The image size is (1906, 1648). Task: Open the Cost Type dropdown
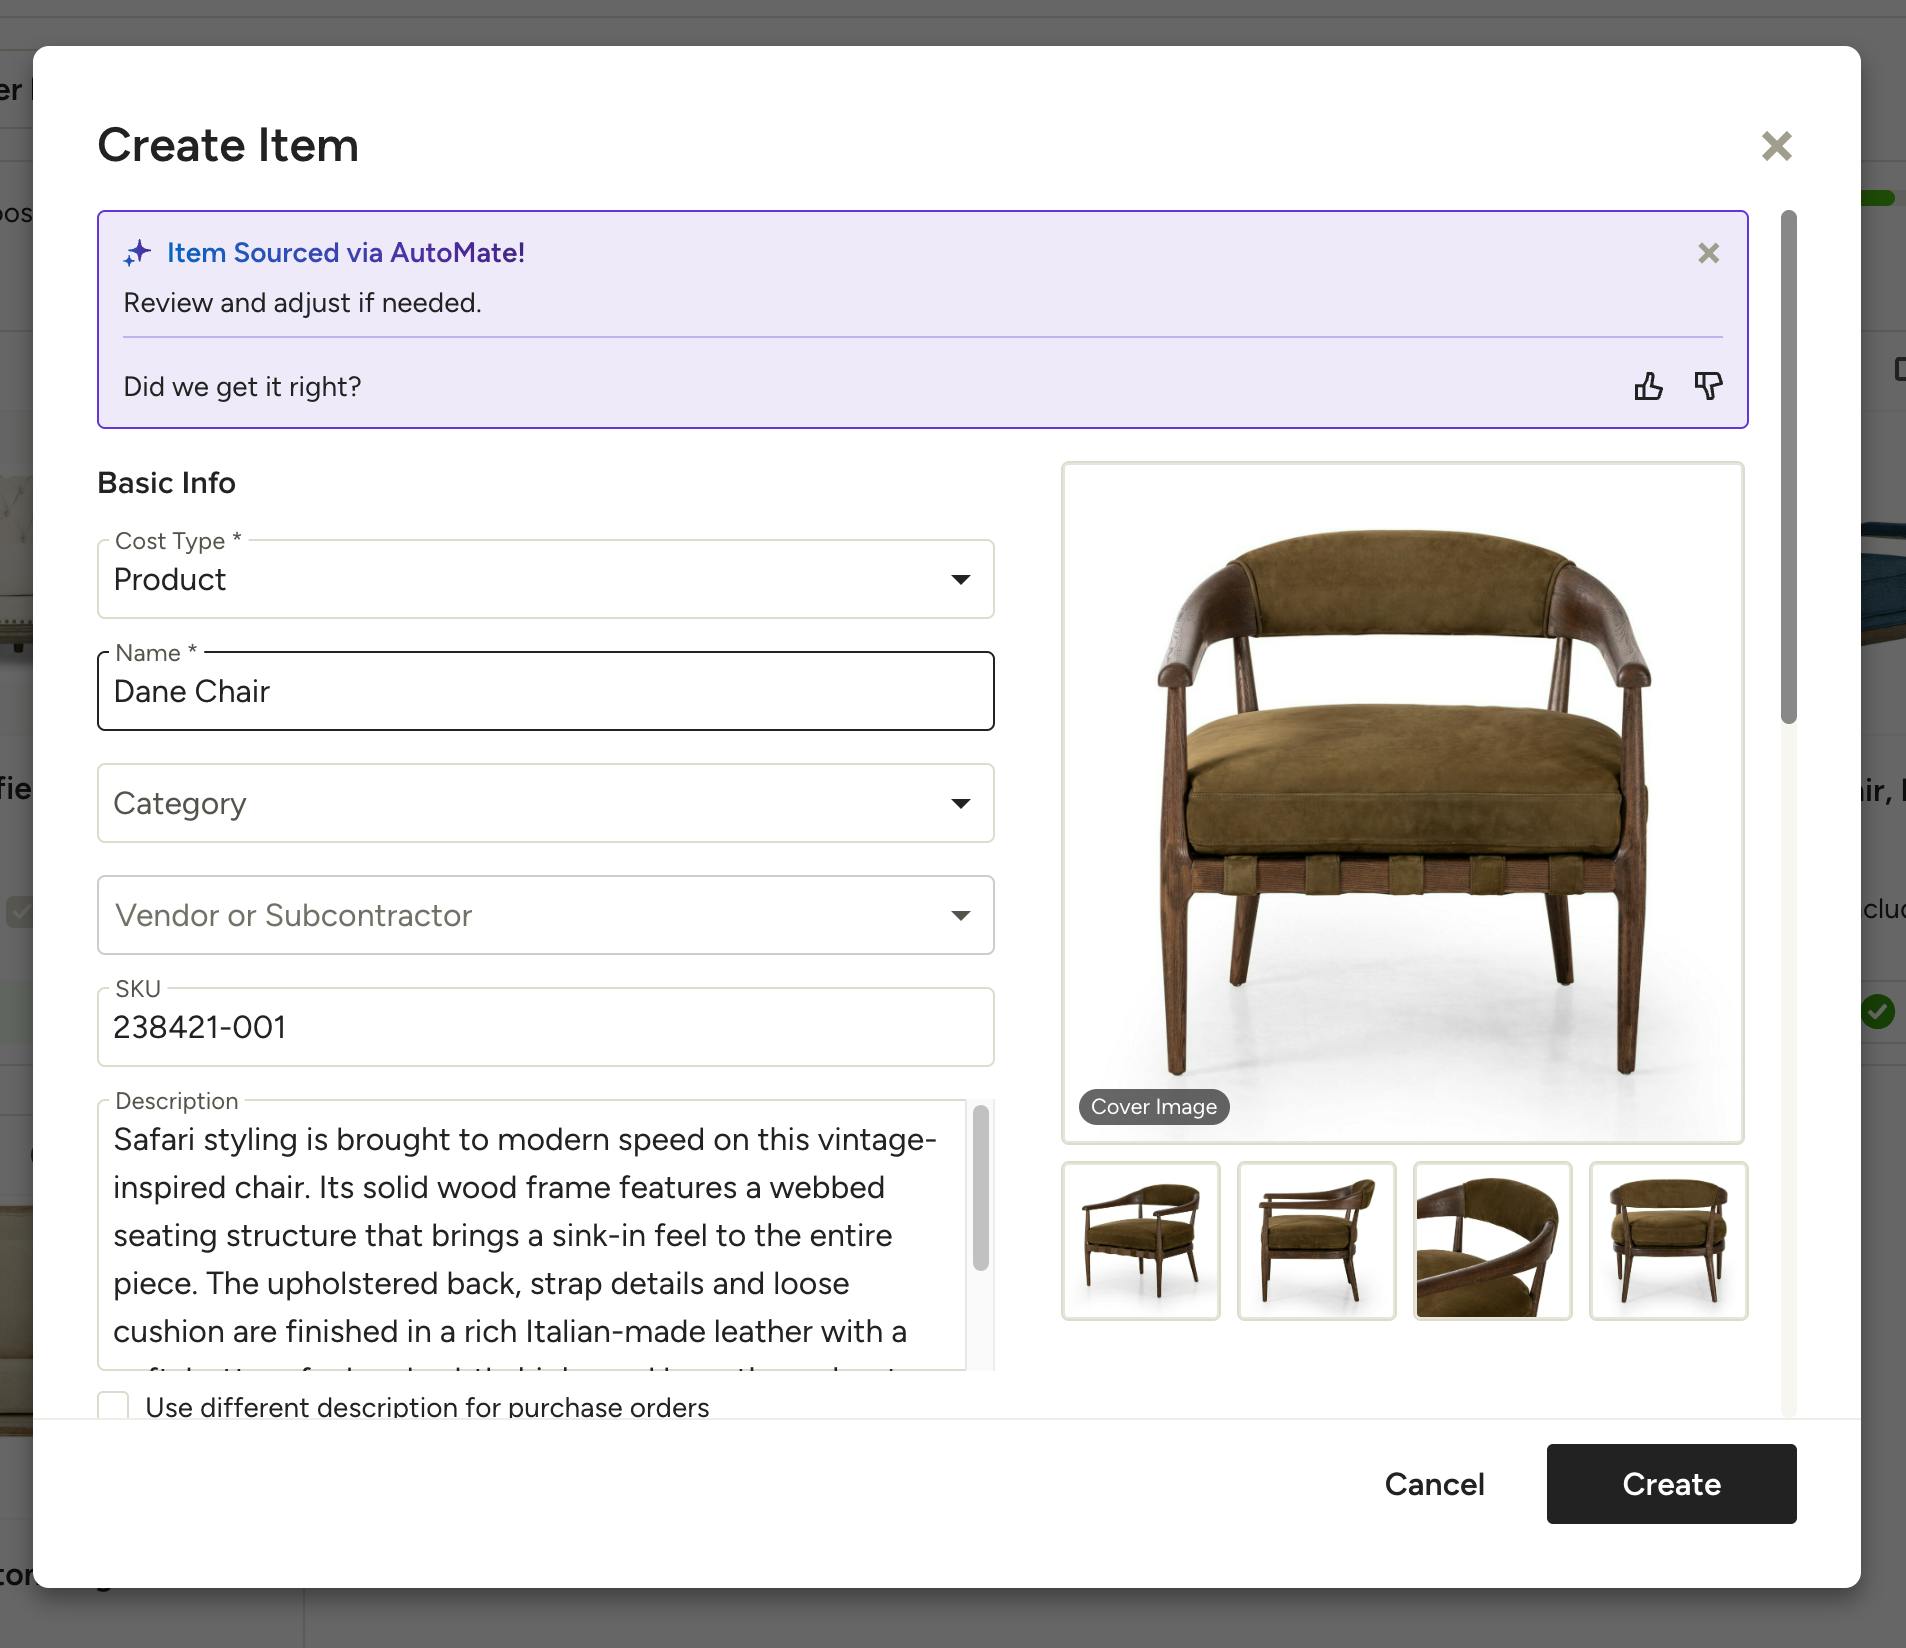coord(545,580)
